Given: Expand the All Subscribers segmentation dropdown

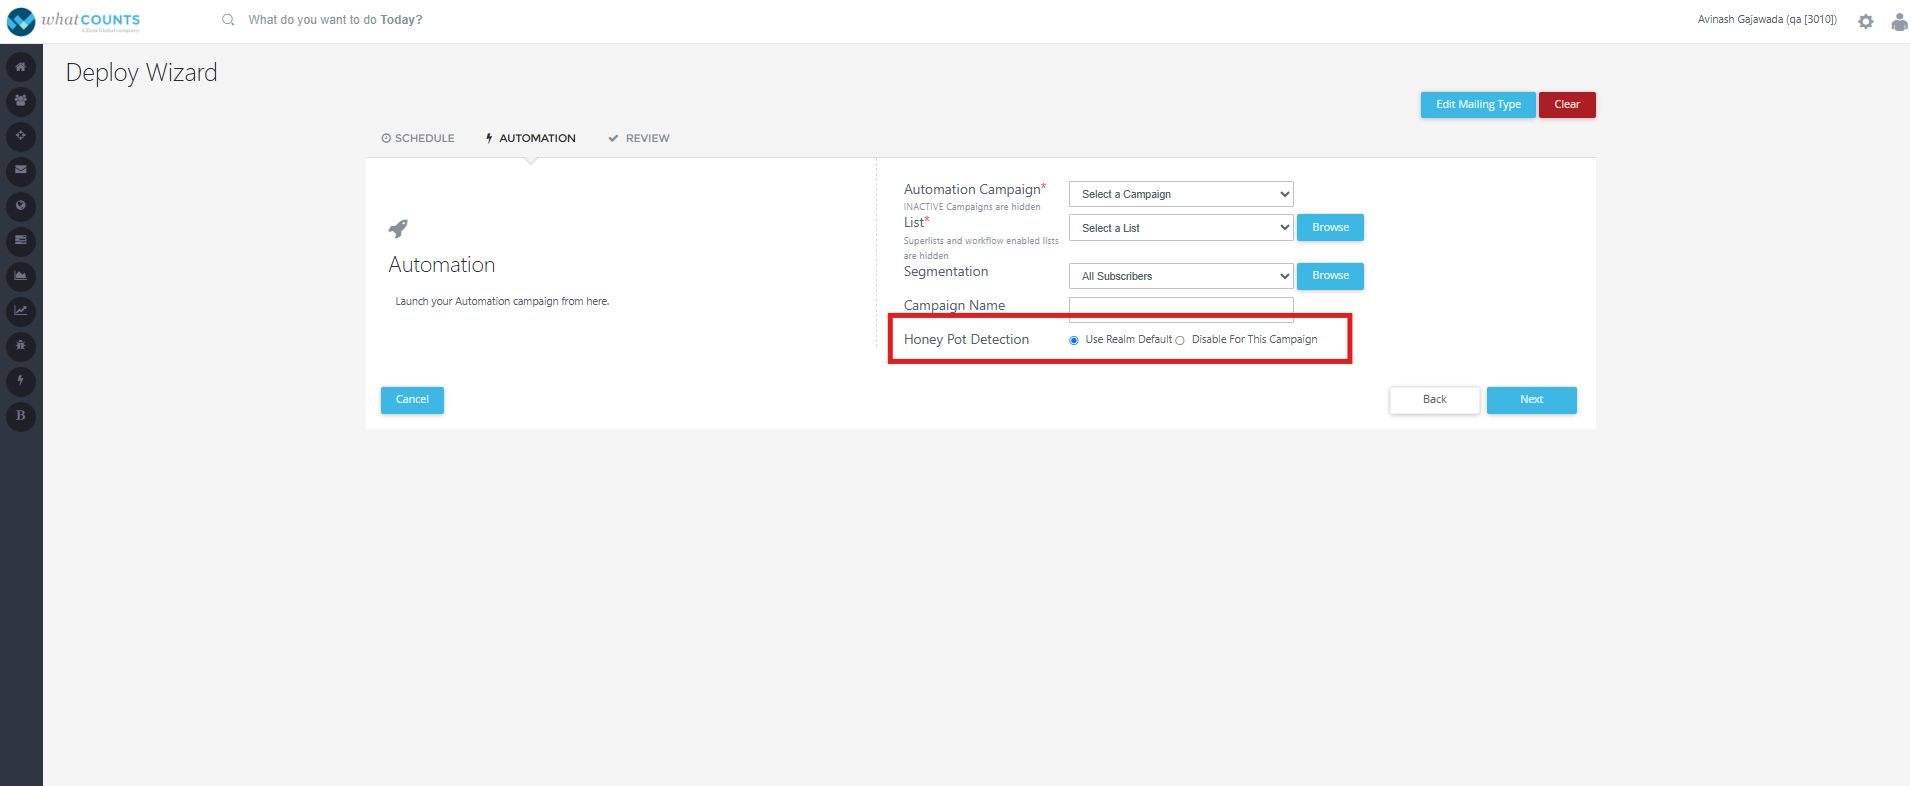Looking at the screenshot, I should (x=1181, y=276).
